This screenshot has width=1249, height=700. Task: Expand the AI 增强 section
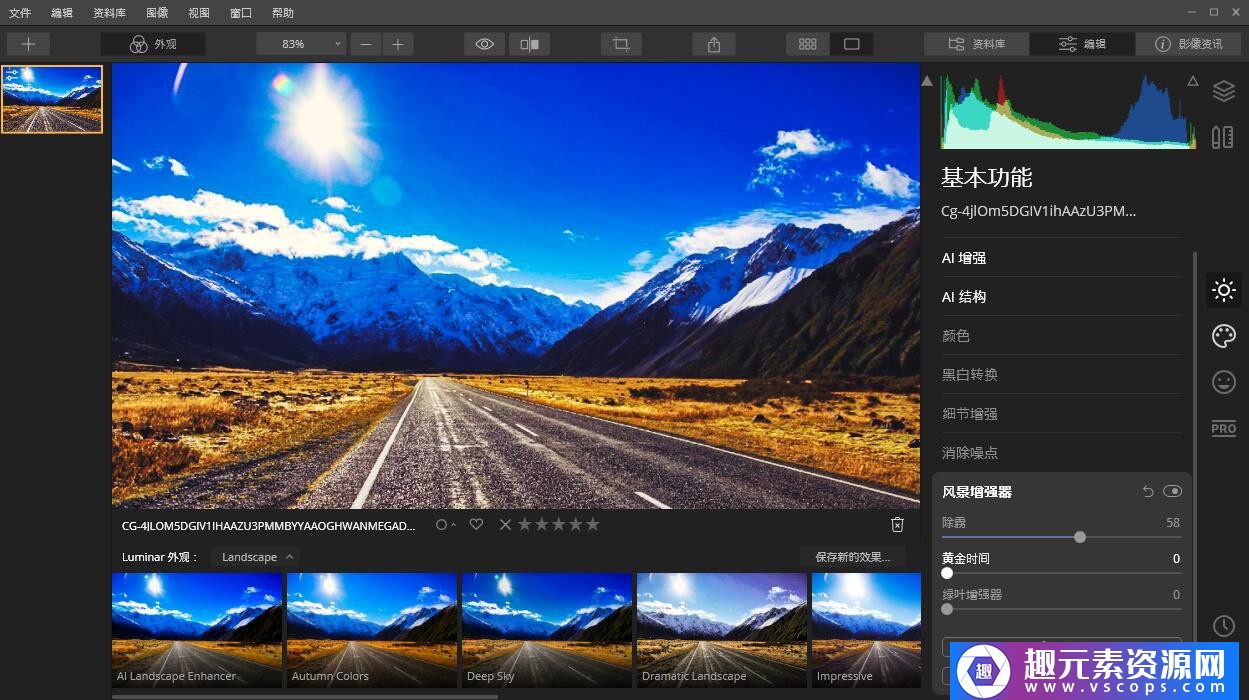964,258
